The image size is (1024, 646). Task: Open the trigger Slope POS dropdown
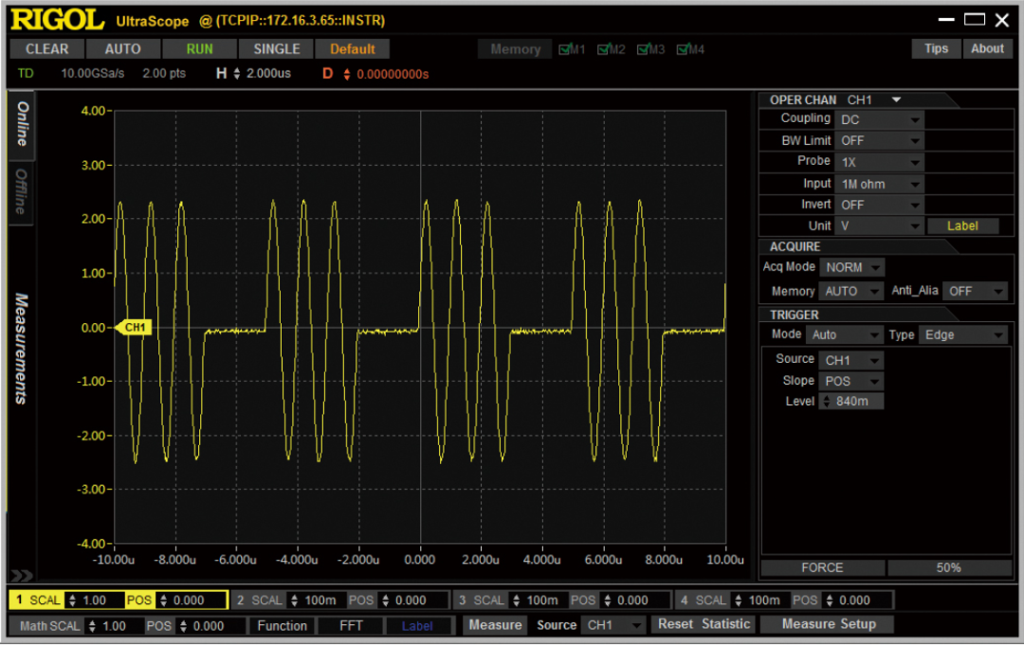(x=851, y=381)
